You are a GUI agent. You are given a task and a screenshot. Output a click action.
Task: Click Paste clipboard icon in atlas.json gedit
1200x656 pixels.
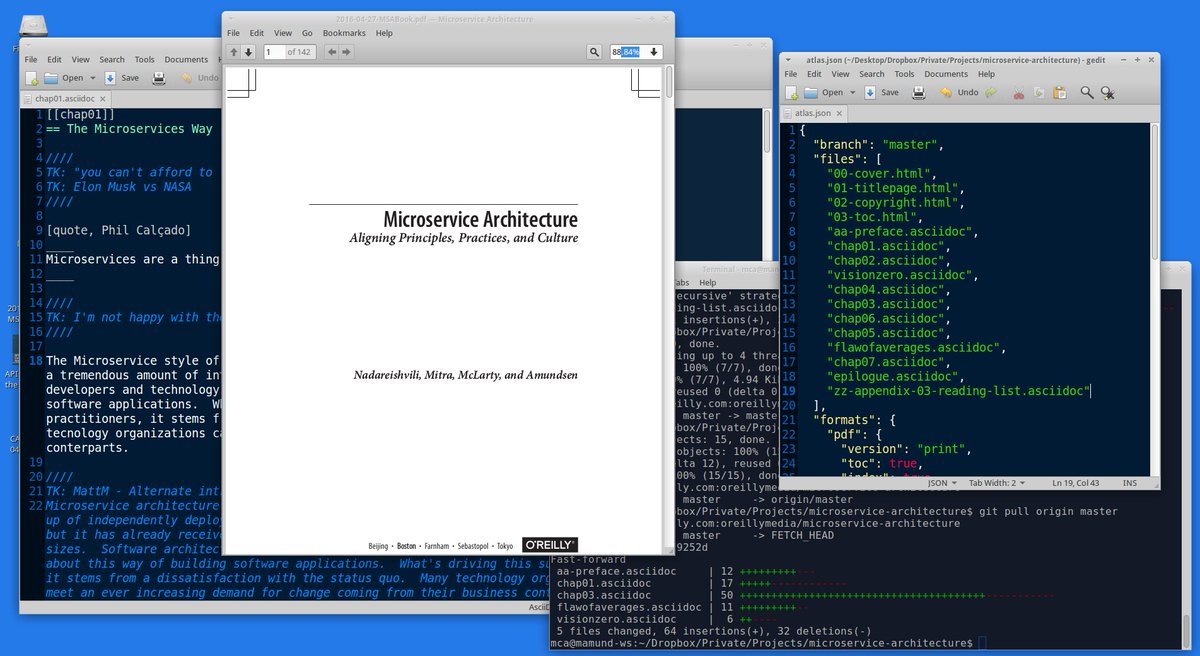pos(1059,93)
